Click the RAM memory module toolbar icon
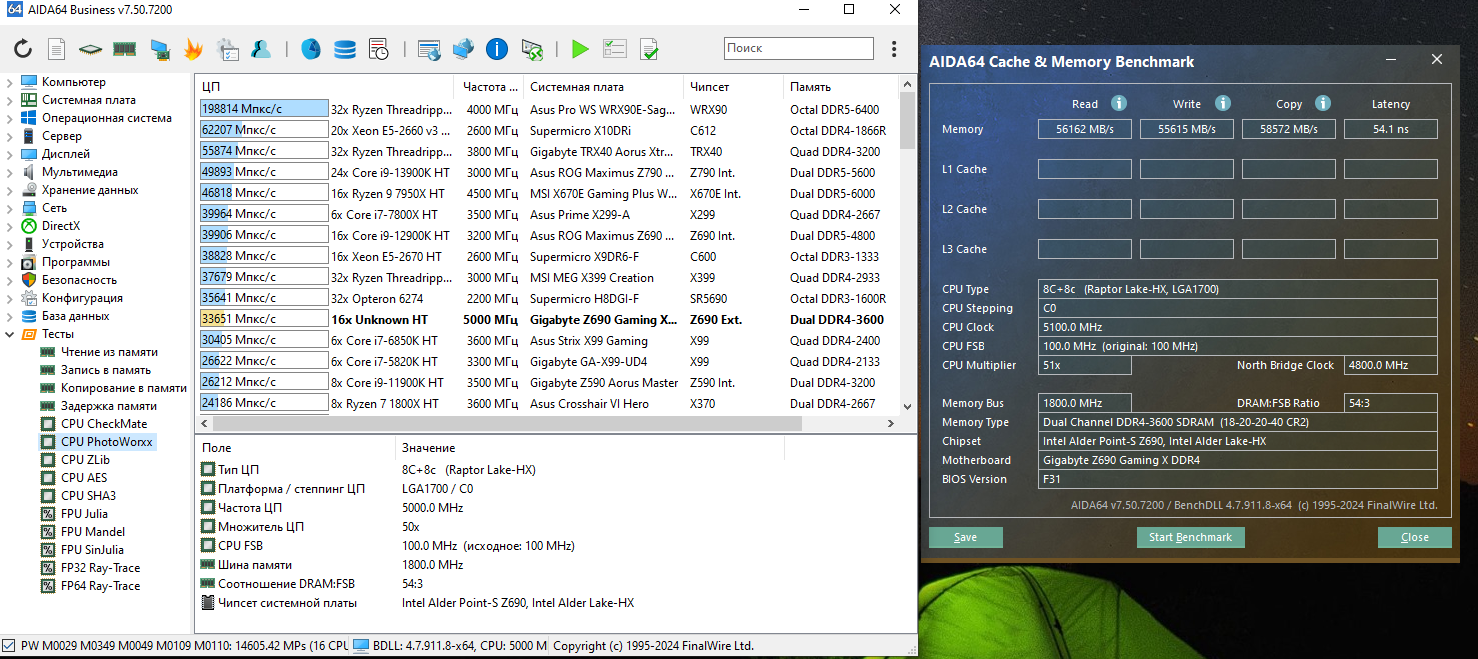The width and height of the screenshot is (1478, 659). pyautogui.click(x=124, y=48)
